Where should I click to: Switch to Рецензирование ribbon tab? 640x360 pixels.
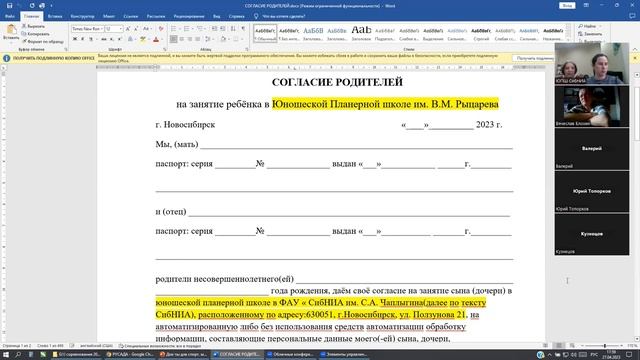click(189, 16)
